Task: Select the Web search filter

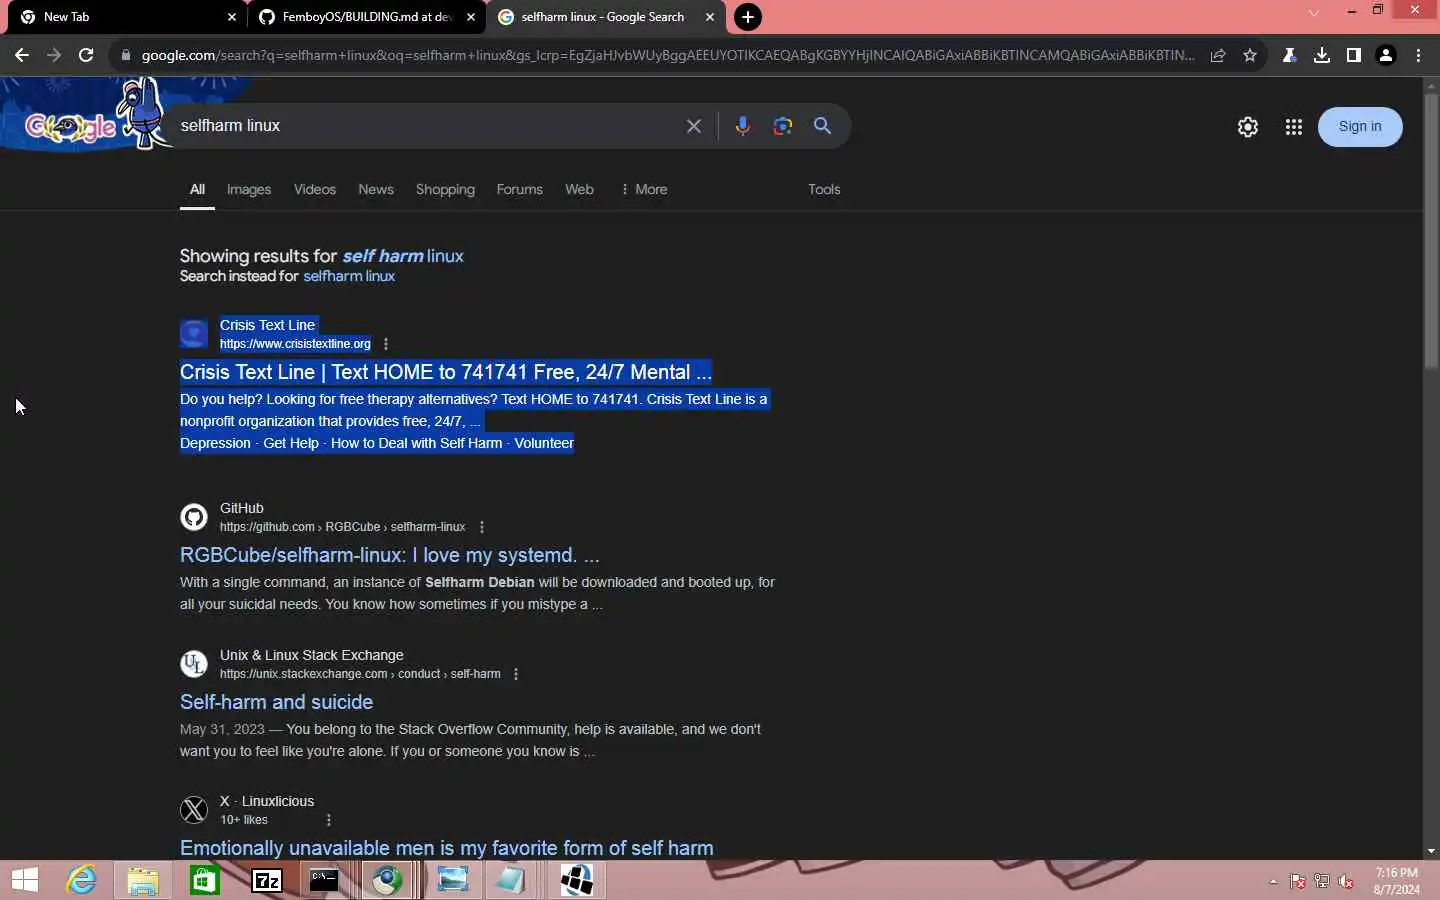Action: (579, 189)
